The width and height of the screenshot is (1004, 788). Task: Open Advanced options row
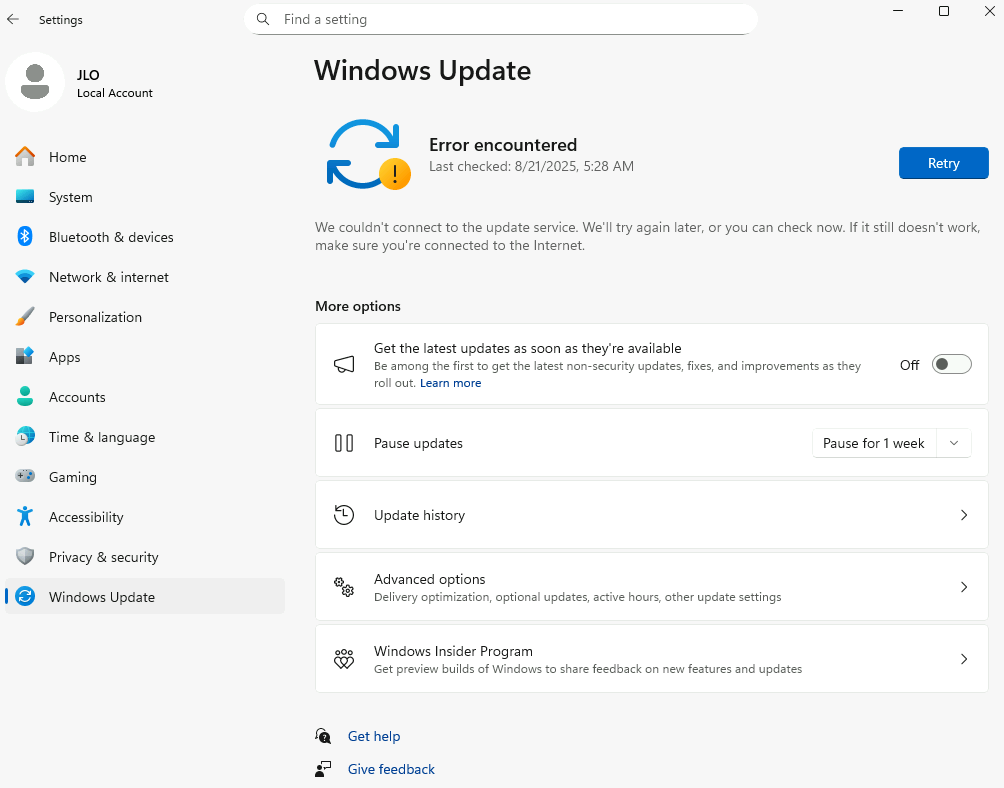(x=652, y=587)
